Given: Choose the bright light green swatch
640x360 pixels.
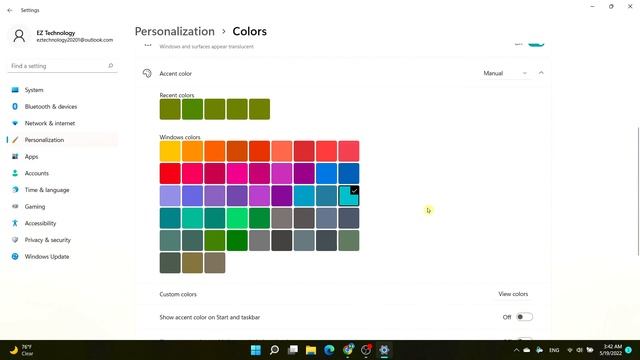Looking at the screenshot, I should click(237, 218).
